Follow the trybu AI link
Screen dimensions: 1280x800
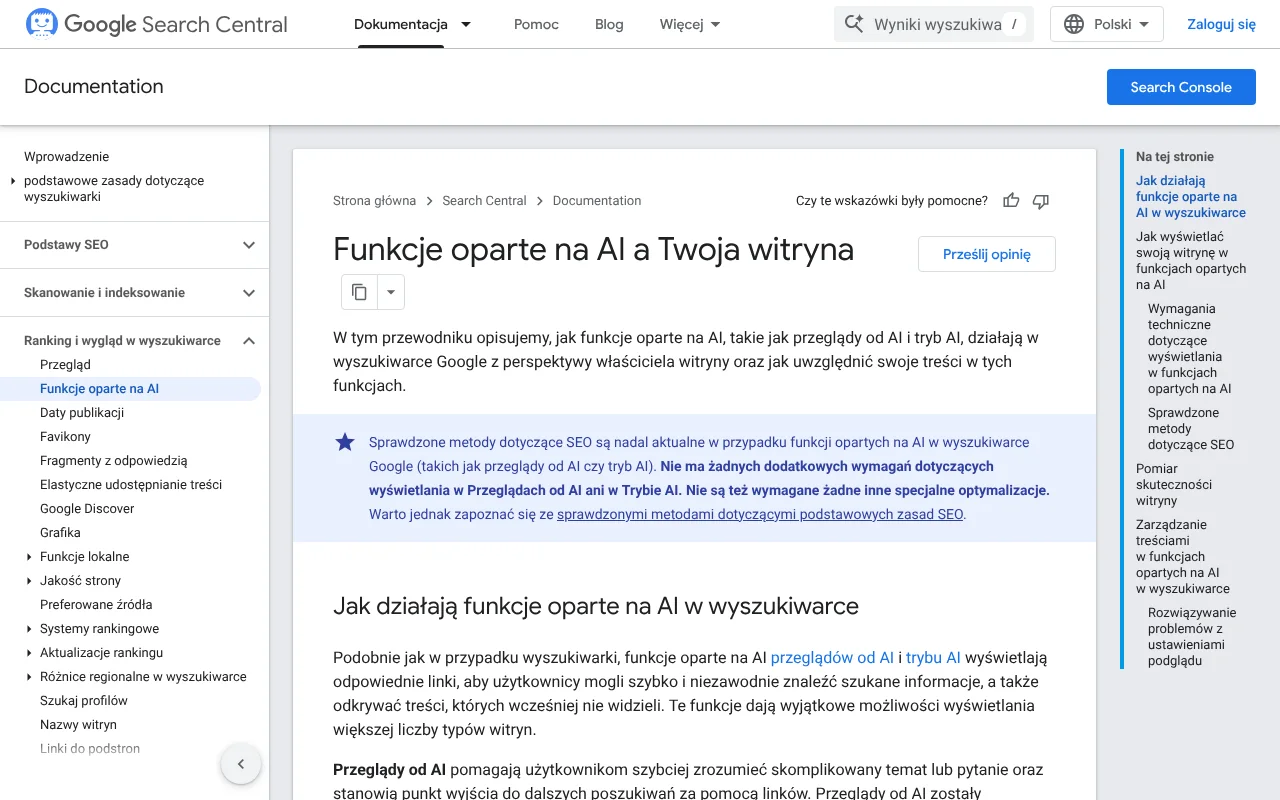click(933, 657)
